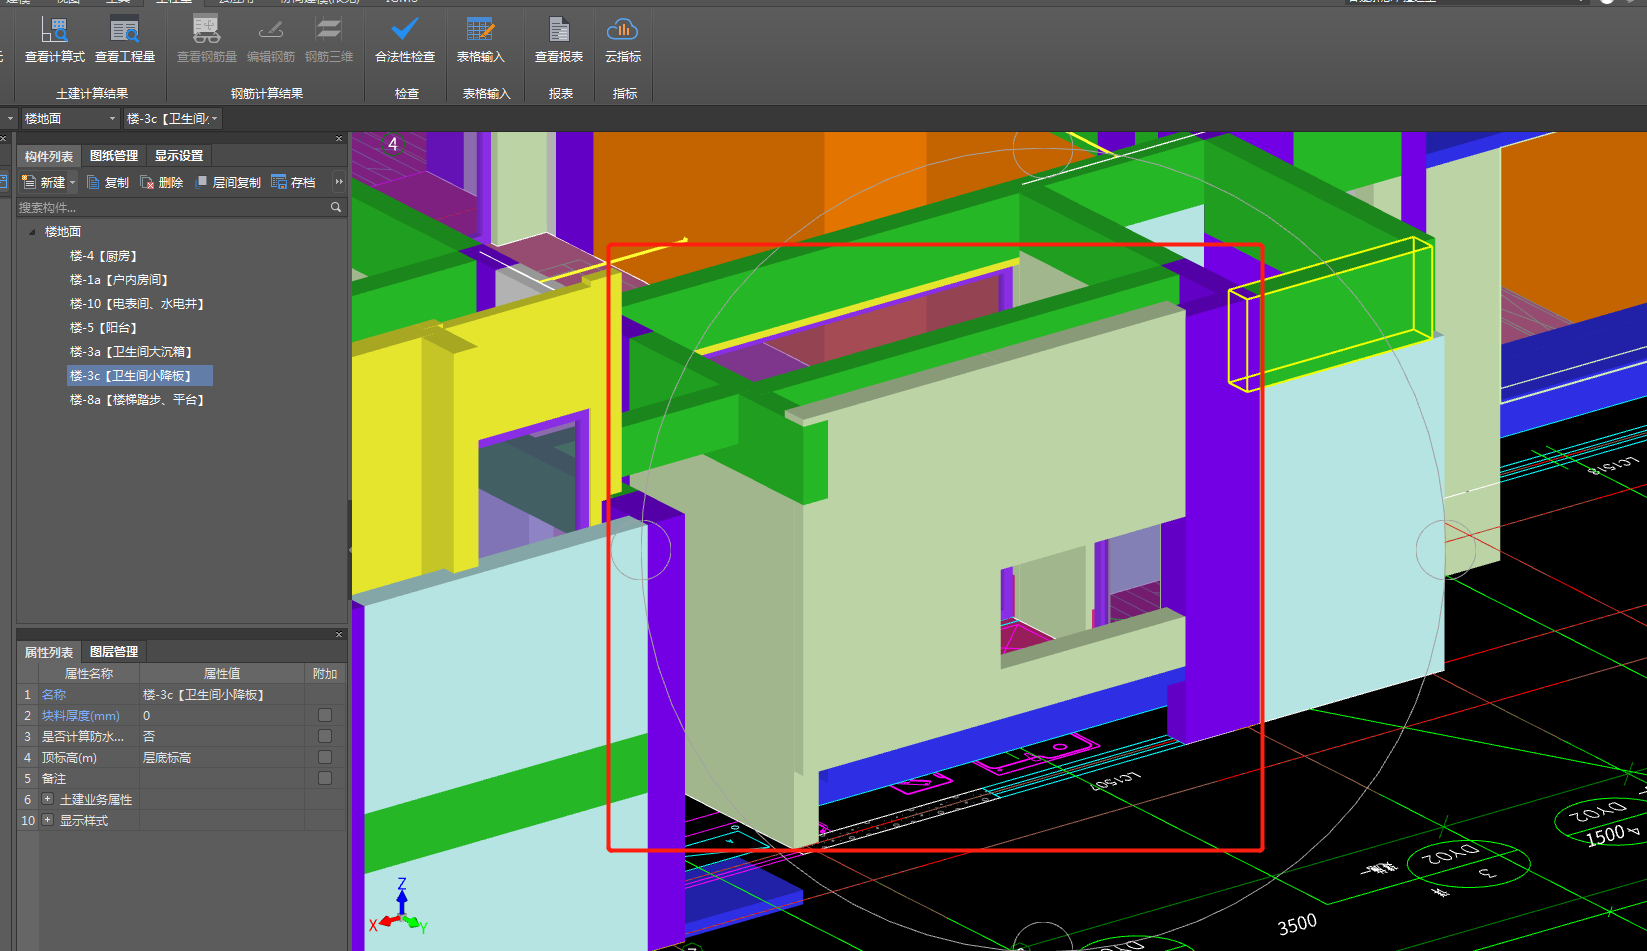Click the 名称 property value cell

click(221, 694)
